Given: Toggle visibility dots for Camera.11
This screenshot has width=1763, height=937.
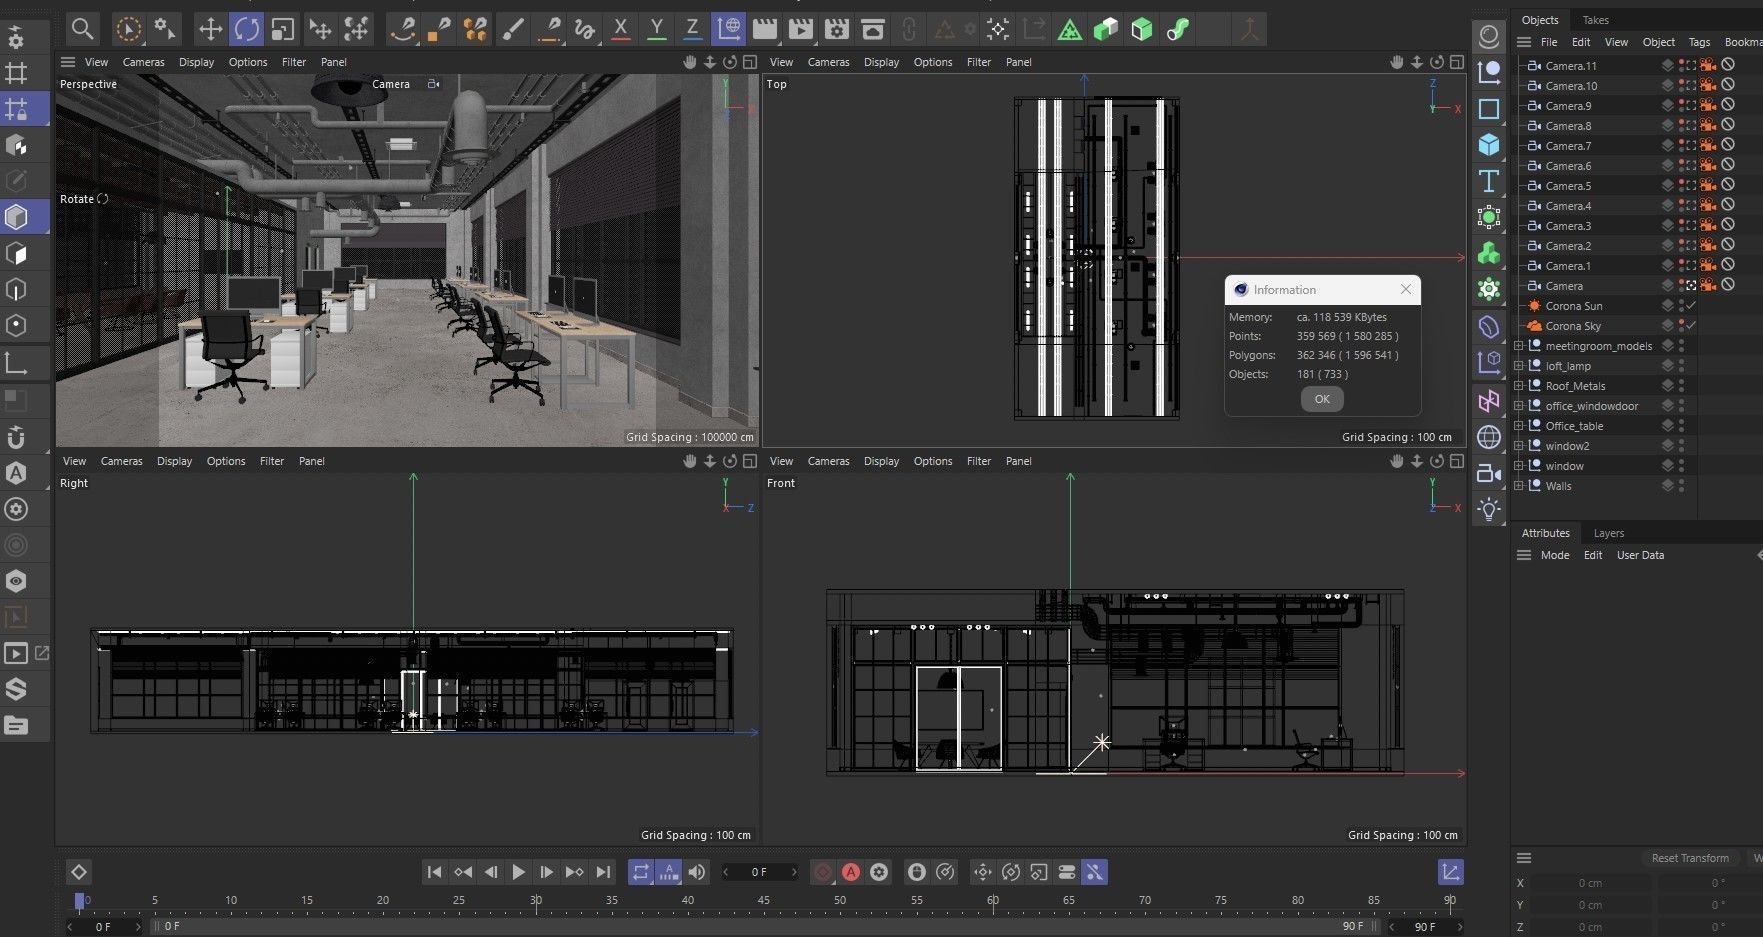Looking at the screenshot, I should 1682,66.
